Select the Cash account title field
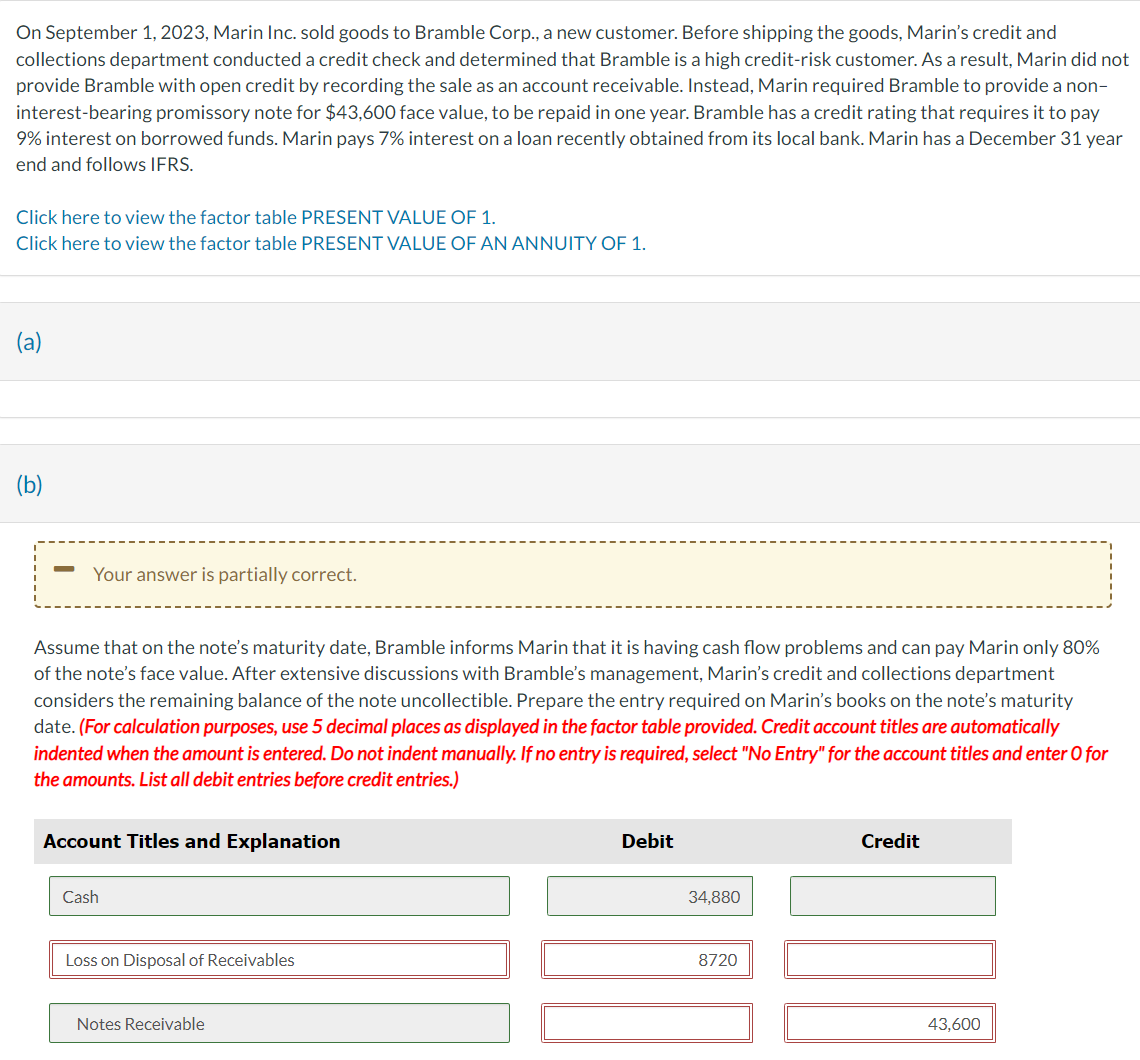This screenshot has width=1140, height=1060. pos(279,896)
